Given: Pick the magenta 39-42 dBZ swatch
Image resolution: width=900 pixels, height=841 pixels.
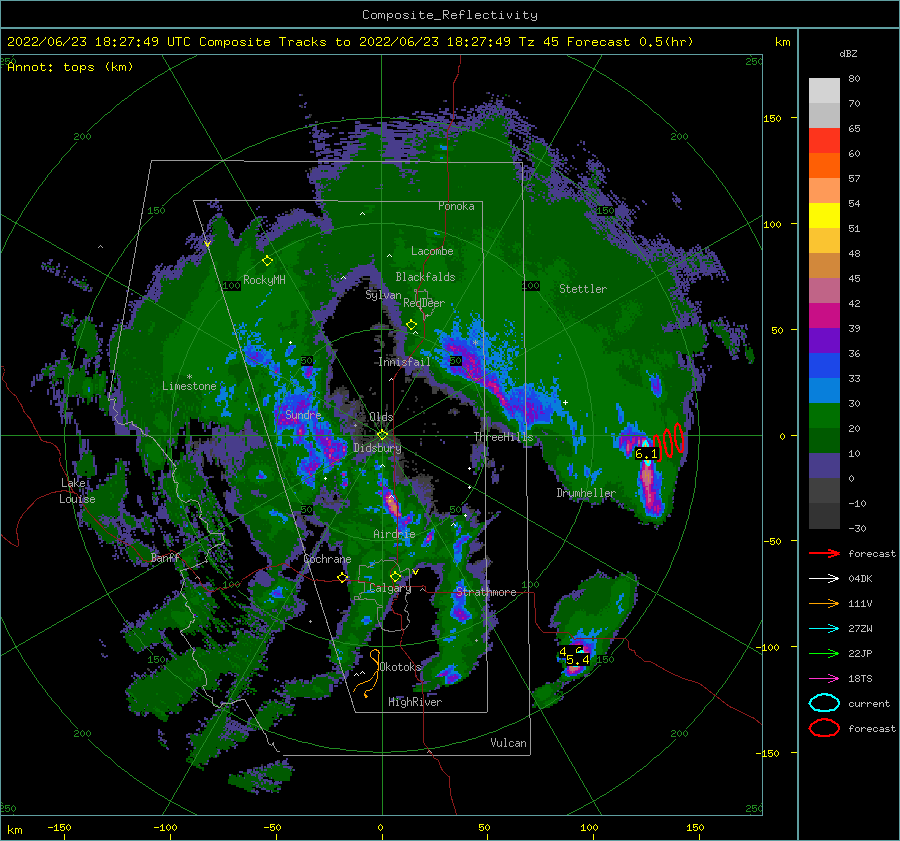Looking at the screenshot, I should click(824, 316).
